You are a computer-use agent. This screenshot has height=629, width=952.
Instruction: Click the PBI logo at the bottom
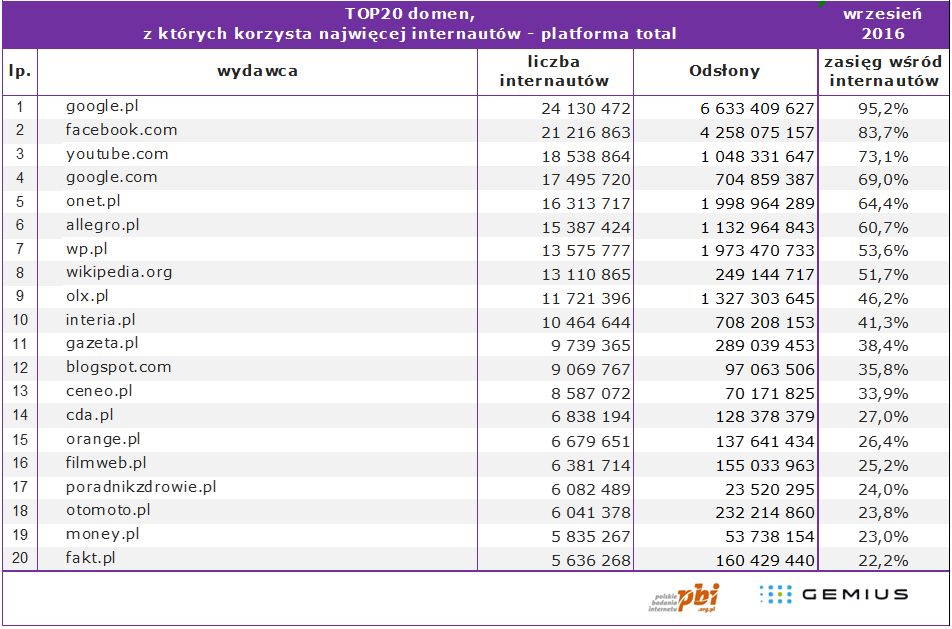click(685, 598)
